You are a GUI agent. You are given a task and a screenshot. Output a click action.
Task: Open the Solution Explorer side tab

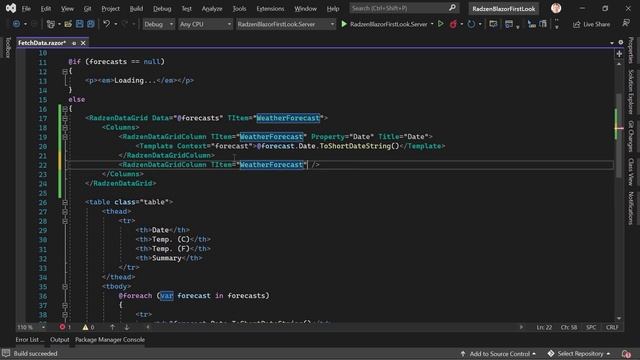631,92
